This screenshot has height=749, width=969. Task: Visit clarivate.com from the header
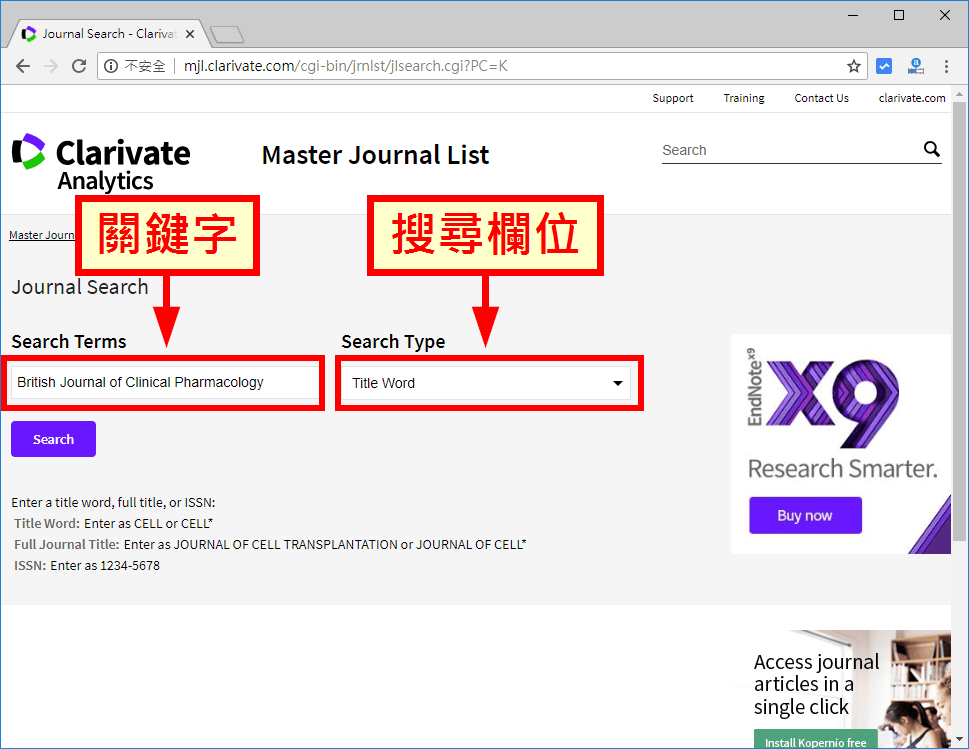(911, 97)
